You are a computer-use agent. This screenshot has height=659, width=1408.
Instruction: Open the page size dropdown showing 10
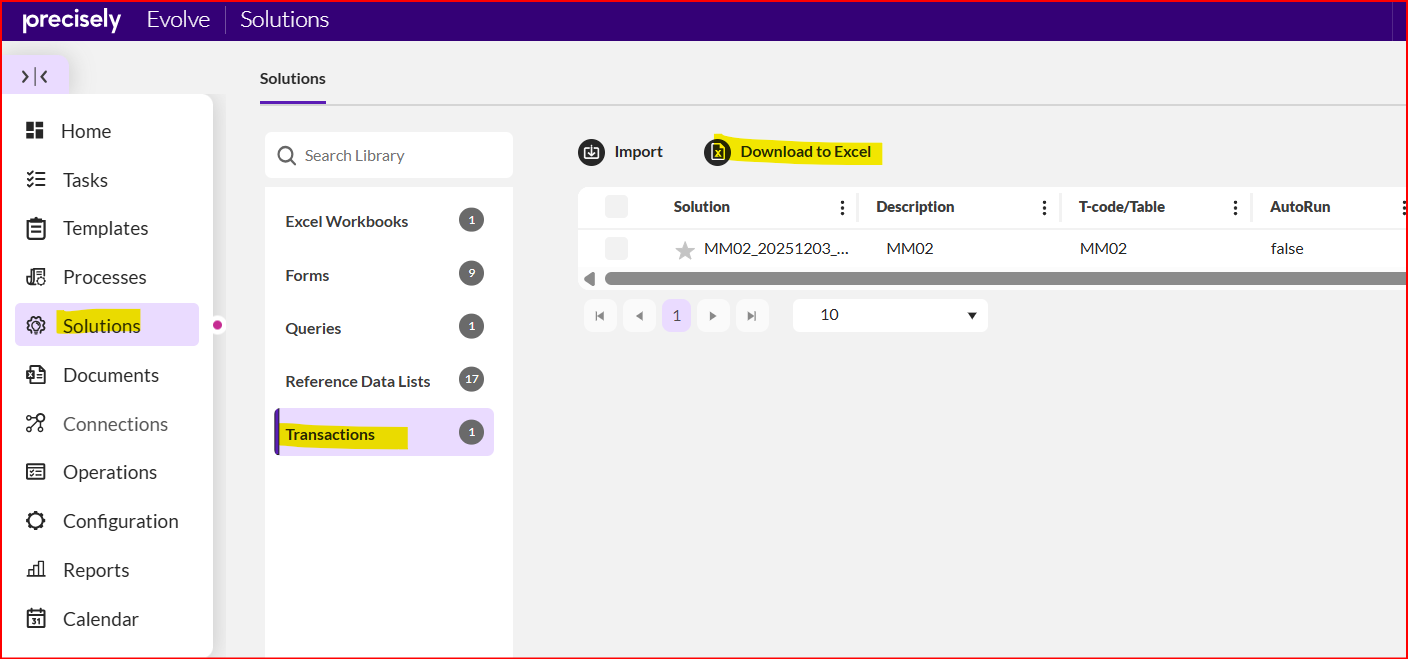890,315
